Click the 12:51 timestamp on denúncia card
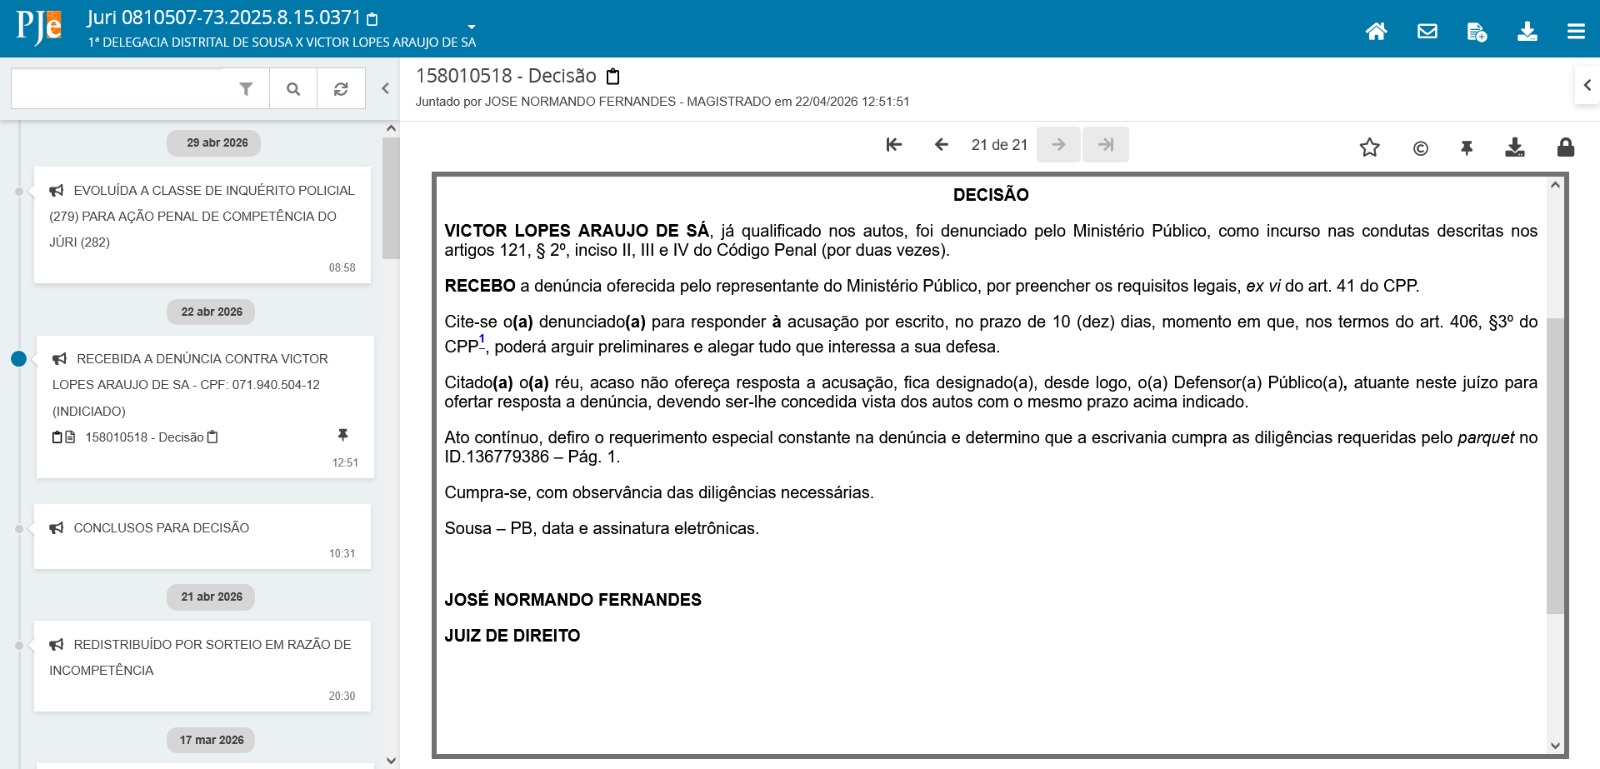Screen dimensions: 1600x769 pyautogui.click(x=345, y=463)
